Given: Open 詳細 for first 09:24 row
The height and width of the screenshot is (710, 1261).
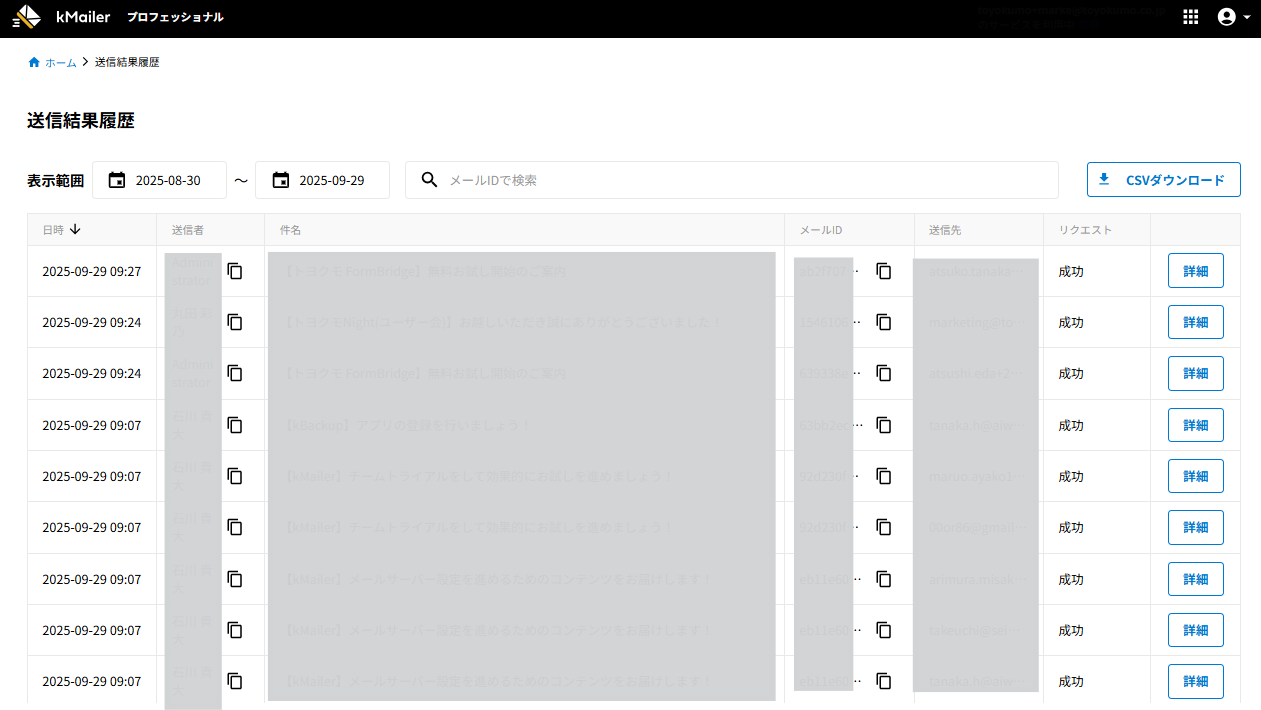Looking at the screenshot, I should pos(1195,322).
